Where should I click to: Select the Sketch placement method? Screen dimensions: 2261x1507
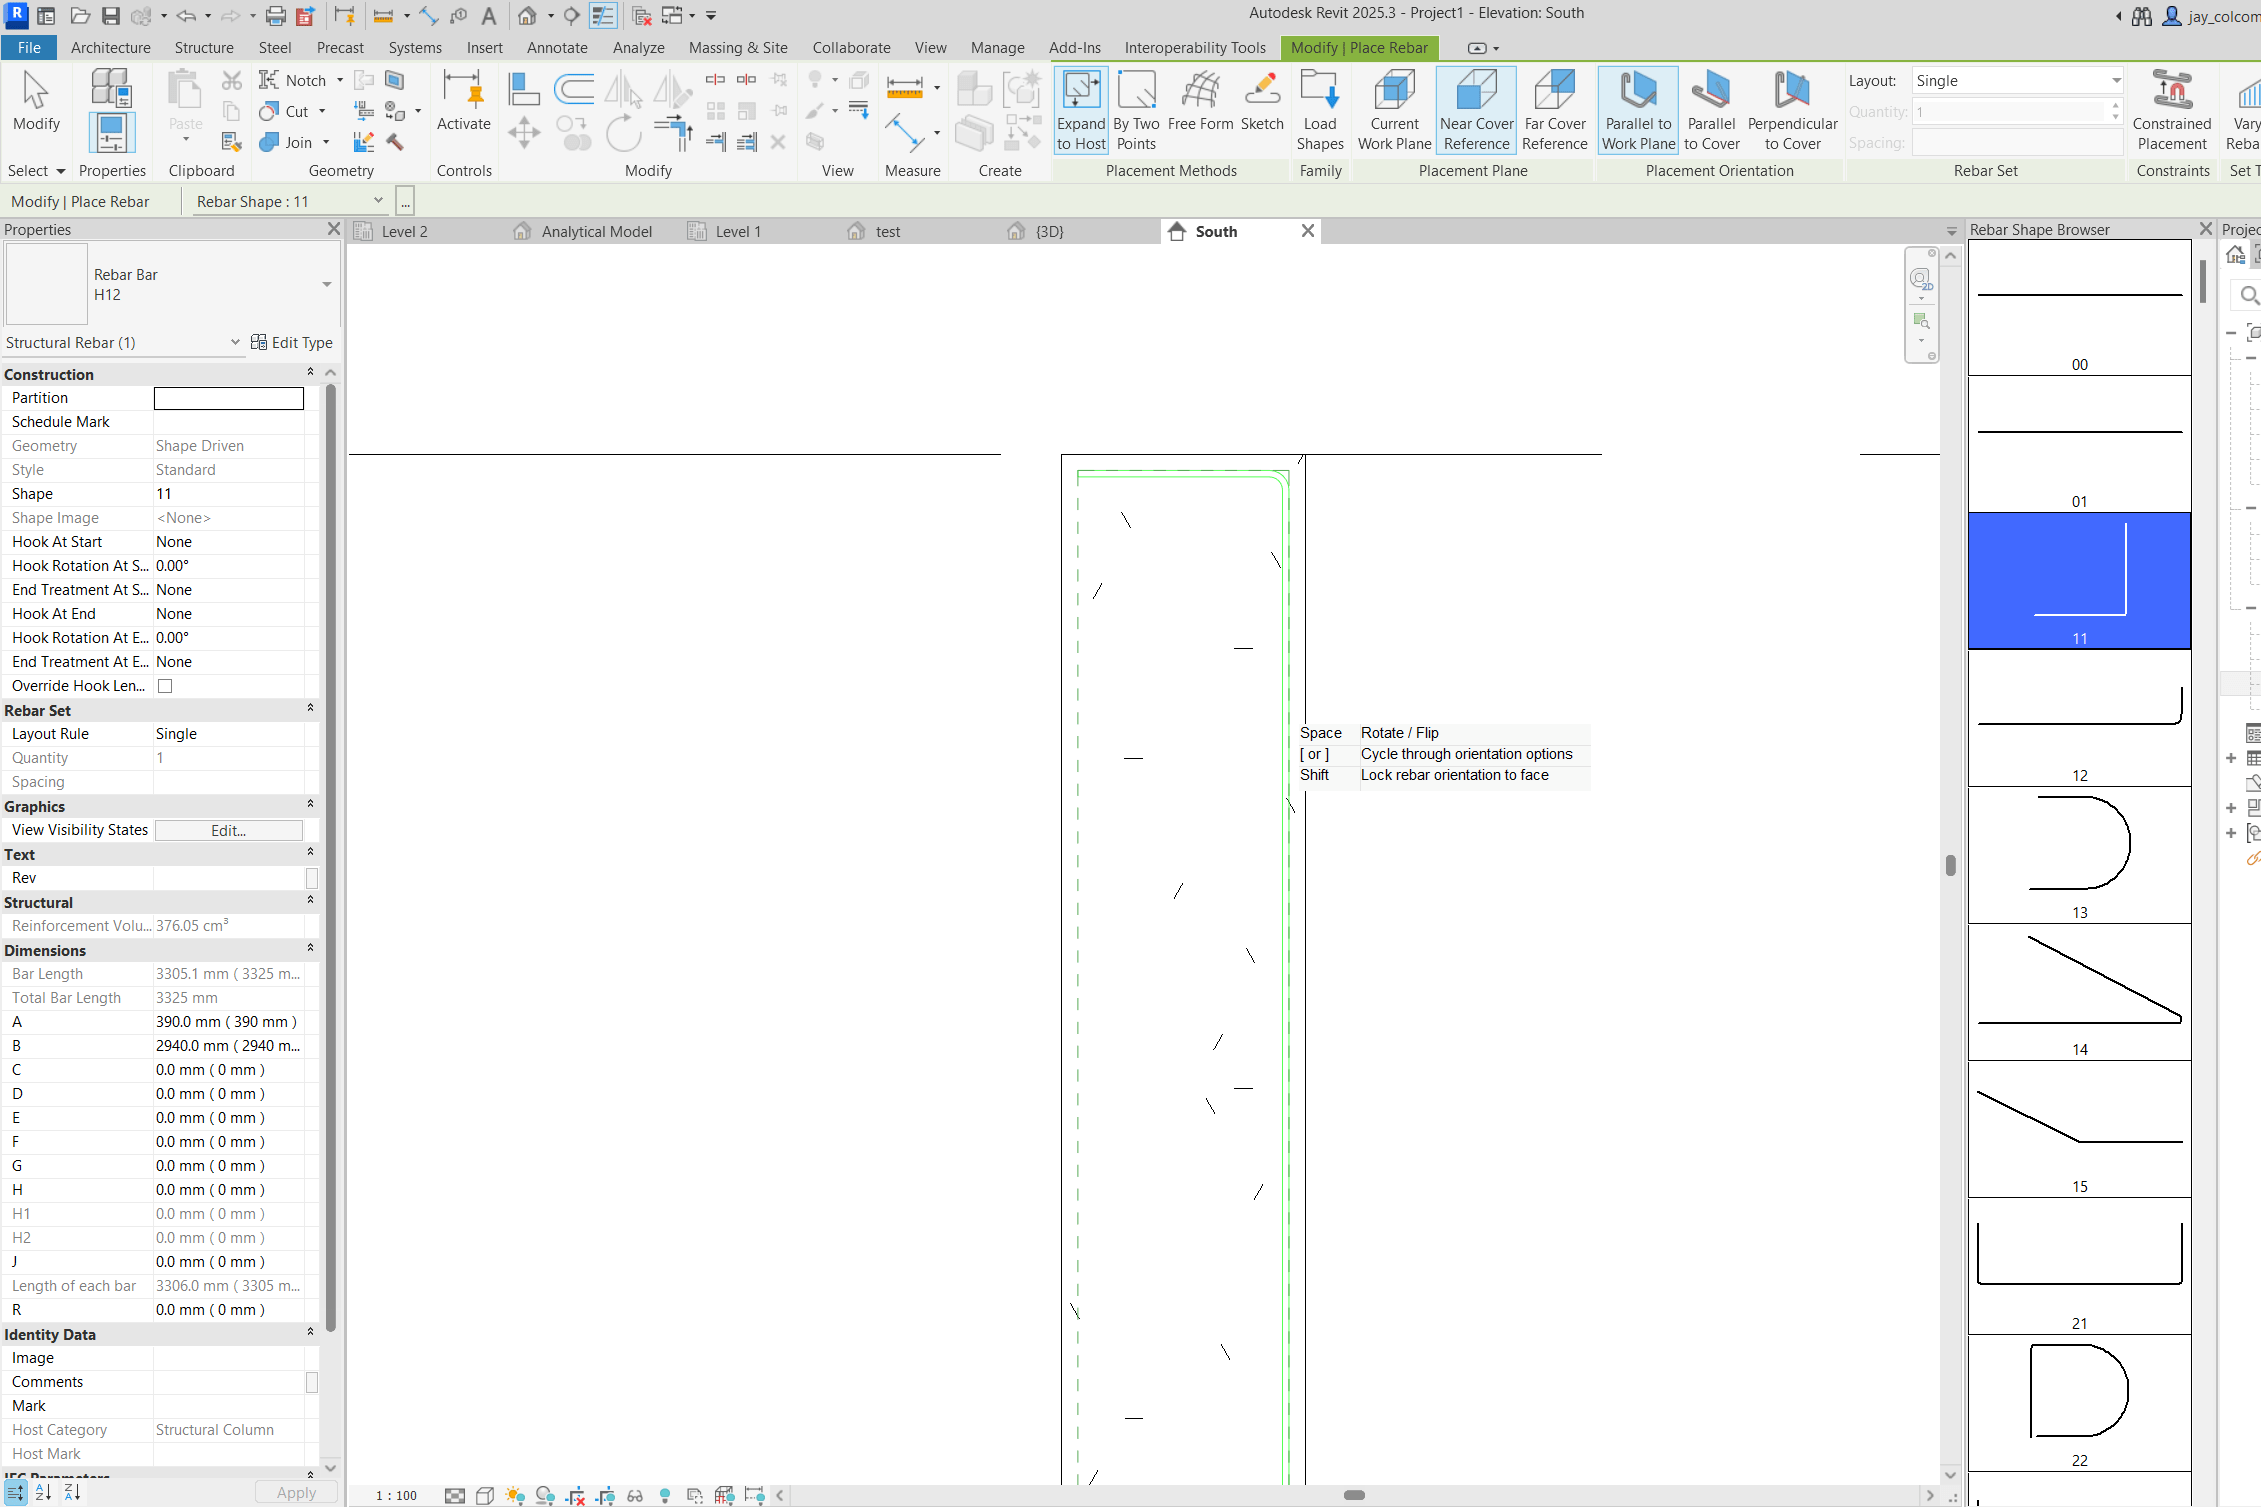(1263, 108)
